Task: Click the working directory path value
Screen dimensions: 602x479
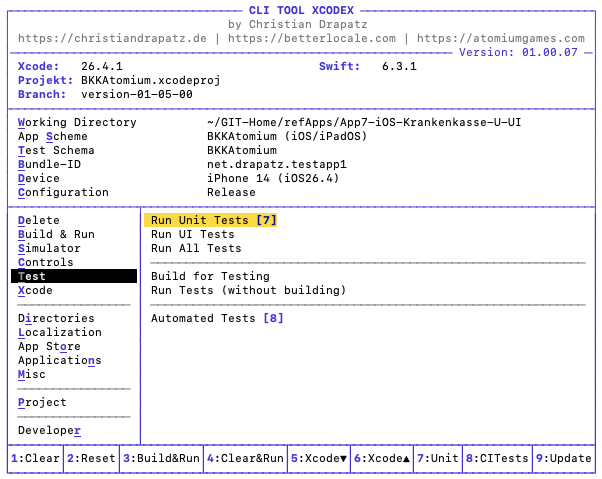Action: (364, 122)
